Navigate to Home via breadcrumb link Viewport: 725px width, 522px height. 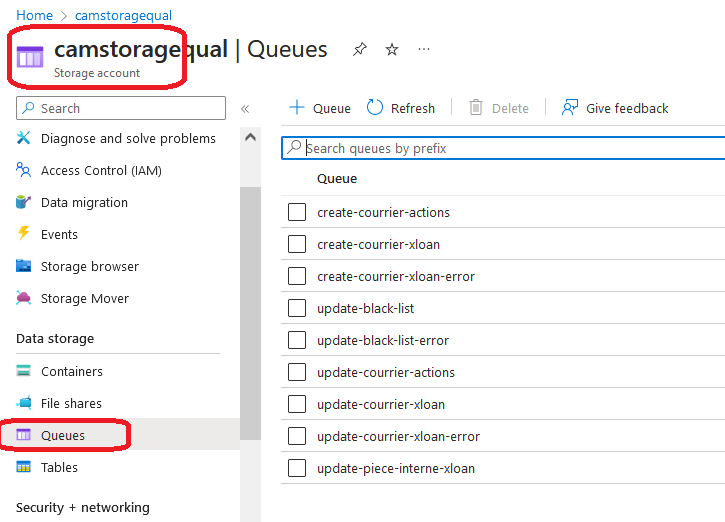(x=34, y=16)
